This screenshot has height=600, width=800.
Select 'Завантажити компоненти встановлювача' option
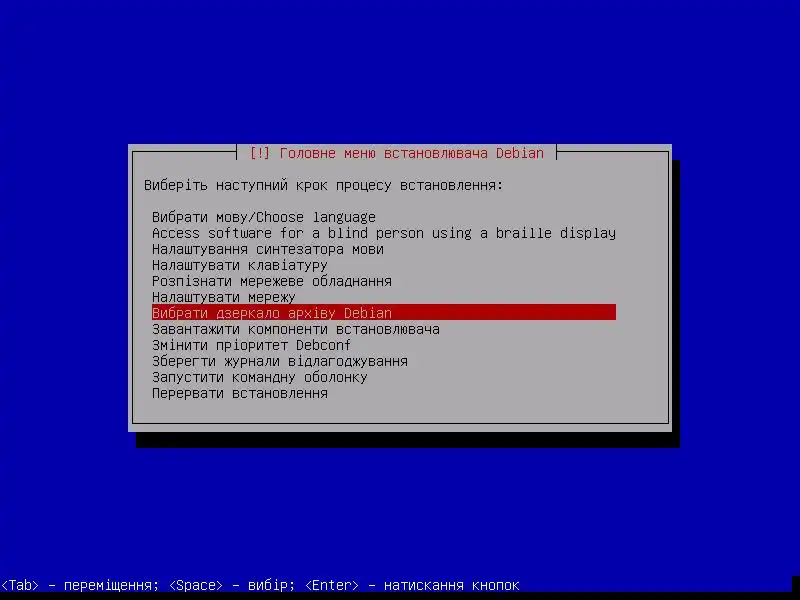click(384, 329)
